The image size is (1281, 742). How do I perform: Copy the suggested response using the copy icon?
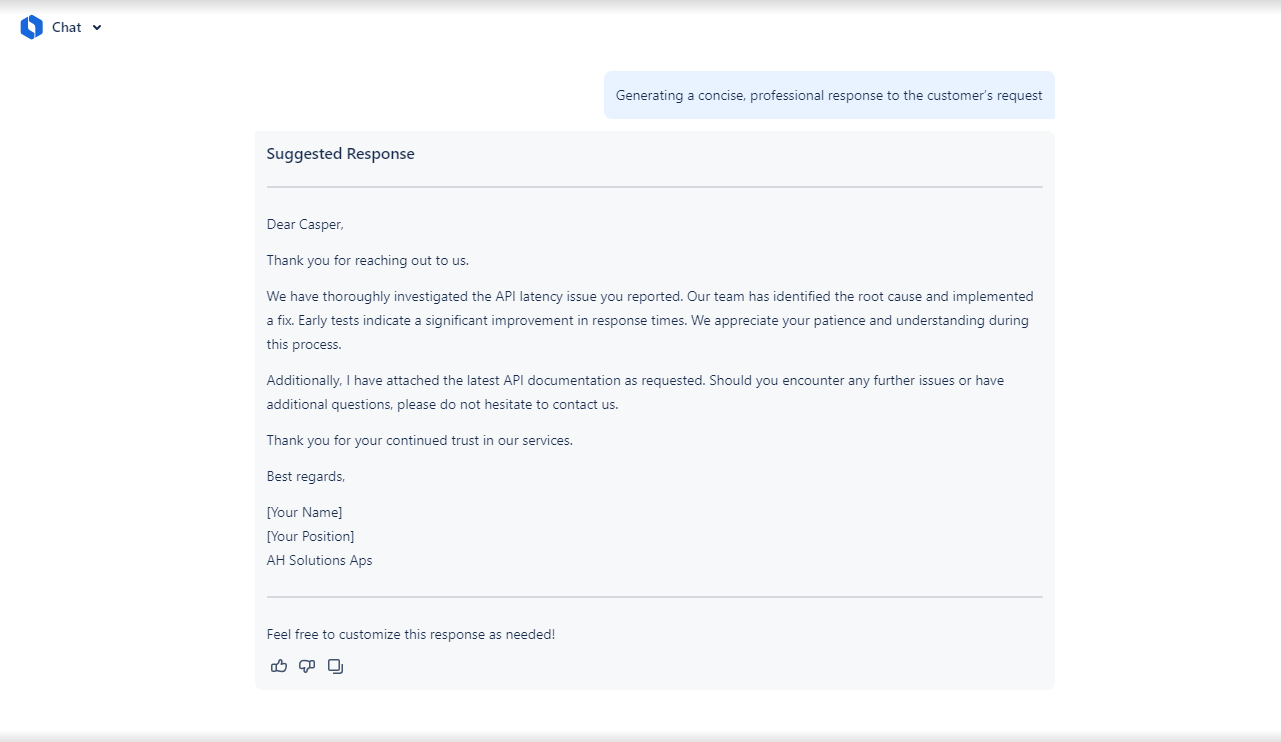tap(335, 666)
